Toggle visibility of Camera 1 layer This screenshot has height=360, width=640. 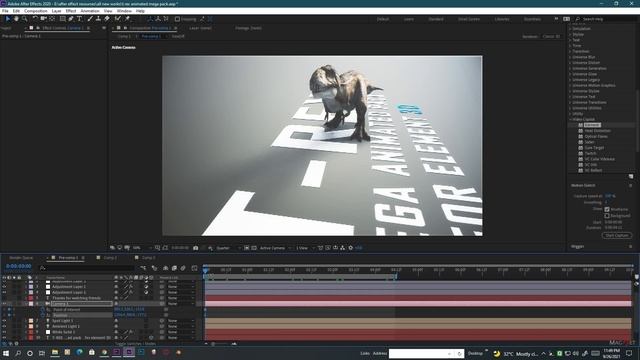(x=4, y=304)
